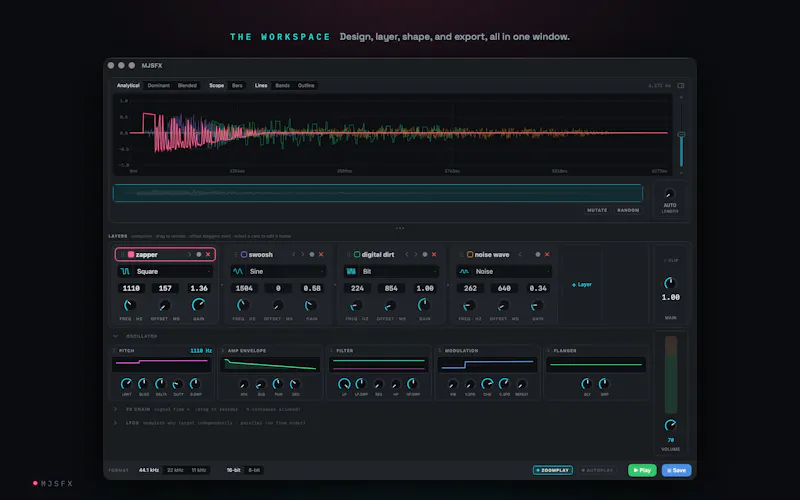Open the Sine waveform dropdown
The image size is (800, 500).
[286, 271]
